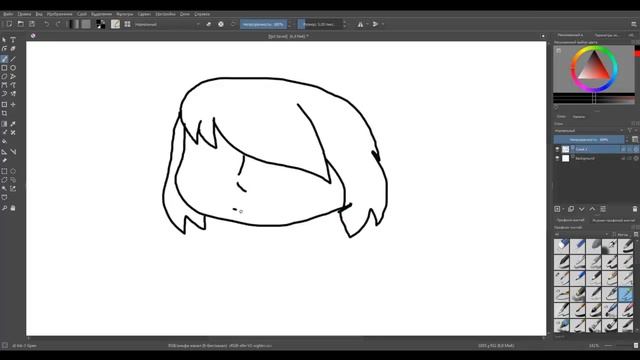Viewport: 640px width, 360px height.
Task: Save the document with the toolbar icon
Action: pos(32,24)
